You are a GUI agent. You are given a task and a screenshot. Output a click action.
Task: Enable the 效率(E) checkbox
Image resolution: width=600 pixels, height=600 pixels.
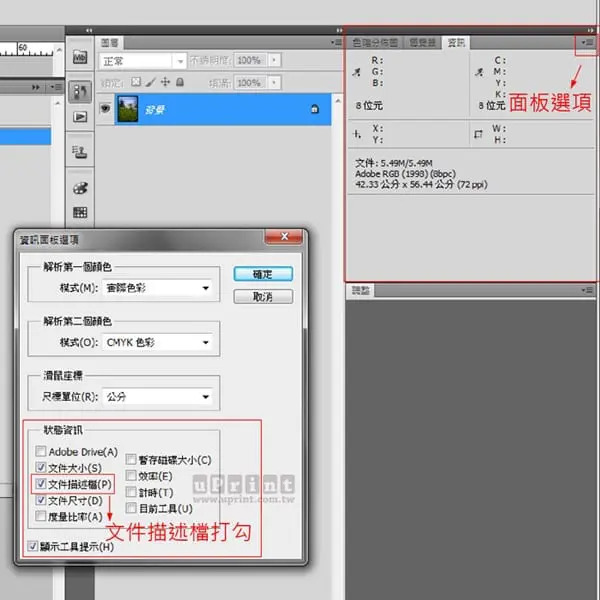click(x=131, y=475)
